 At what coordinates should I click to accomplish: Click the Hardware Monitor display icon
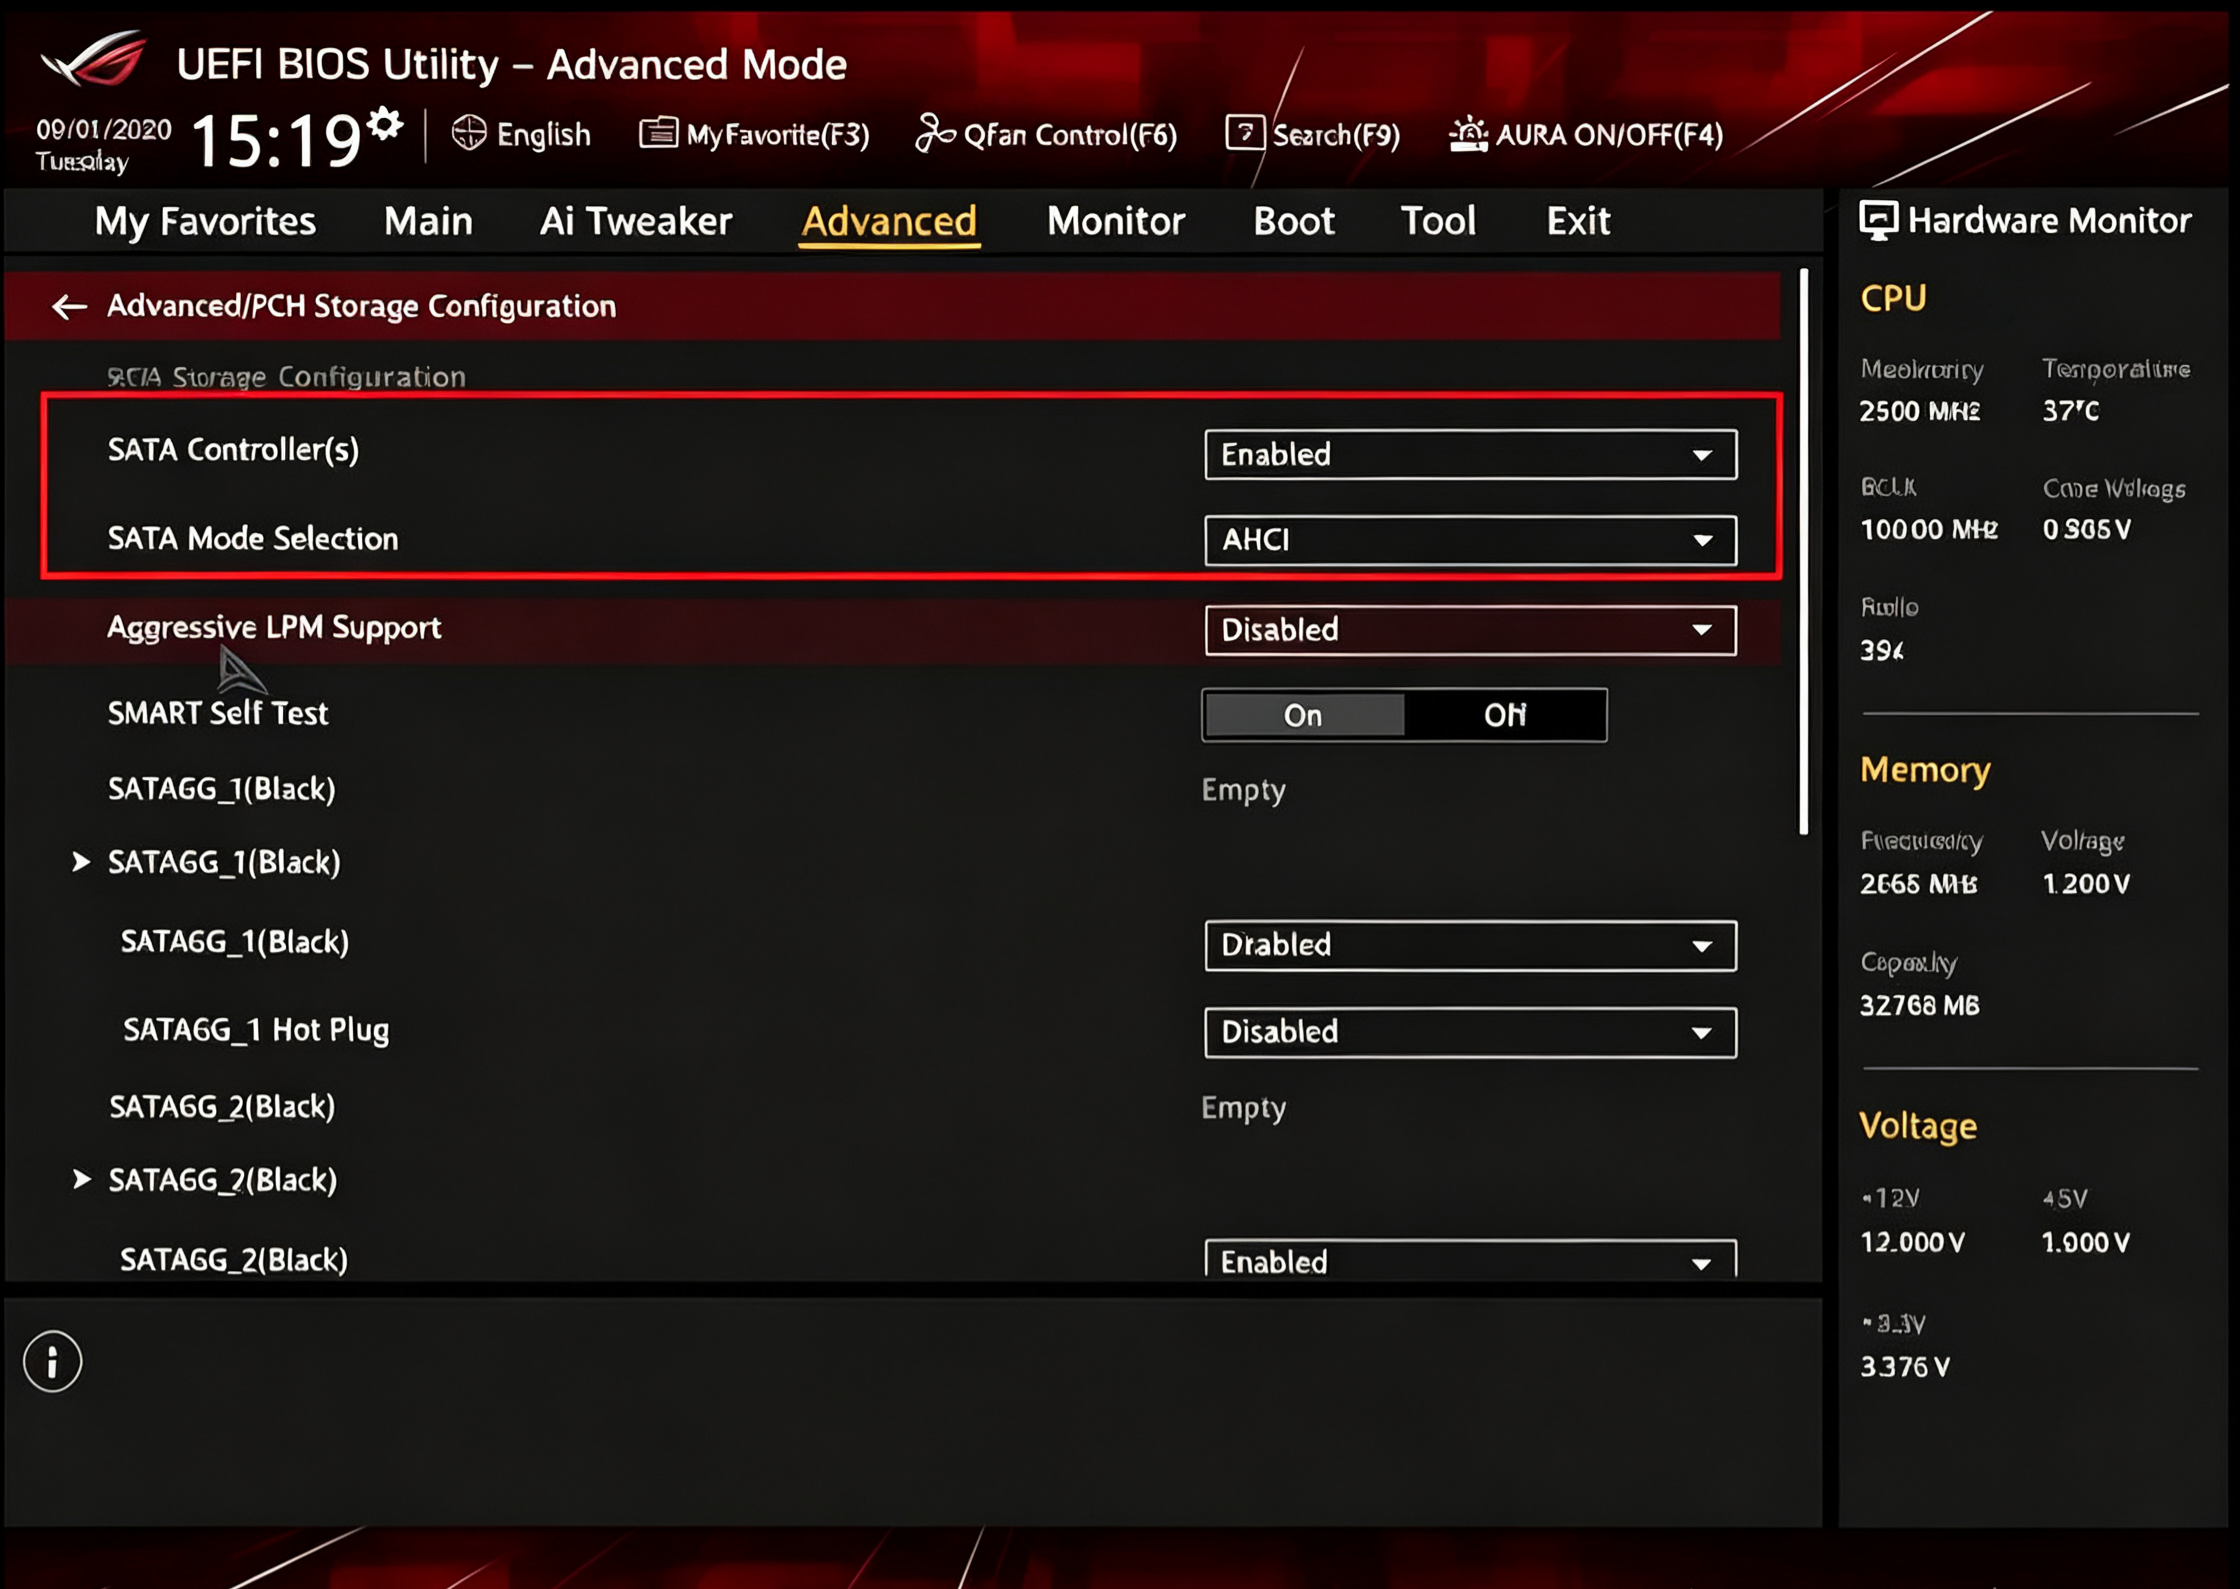(1878, 220)
